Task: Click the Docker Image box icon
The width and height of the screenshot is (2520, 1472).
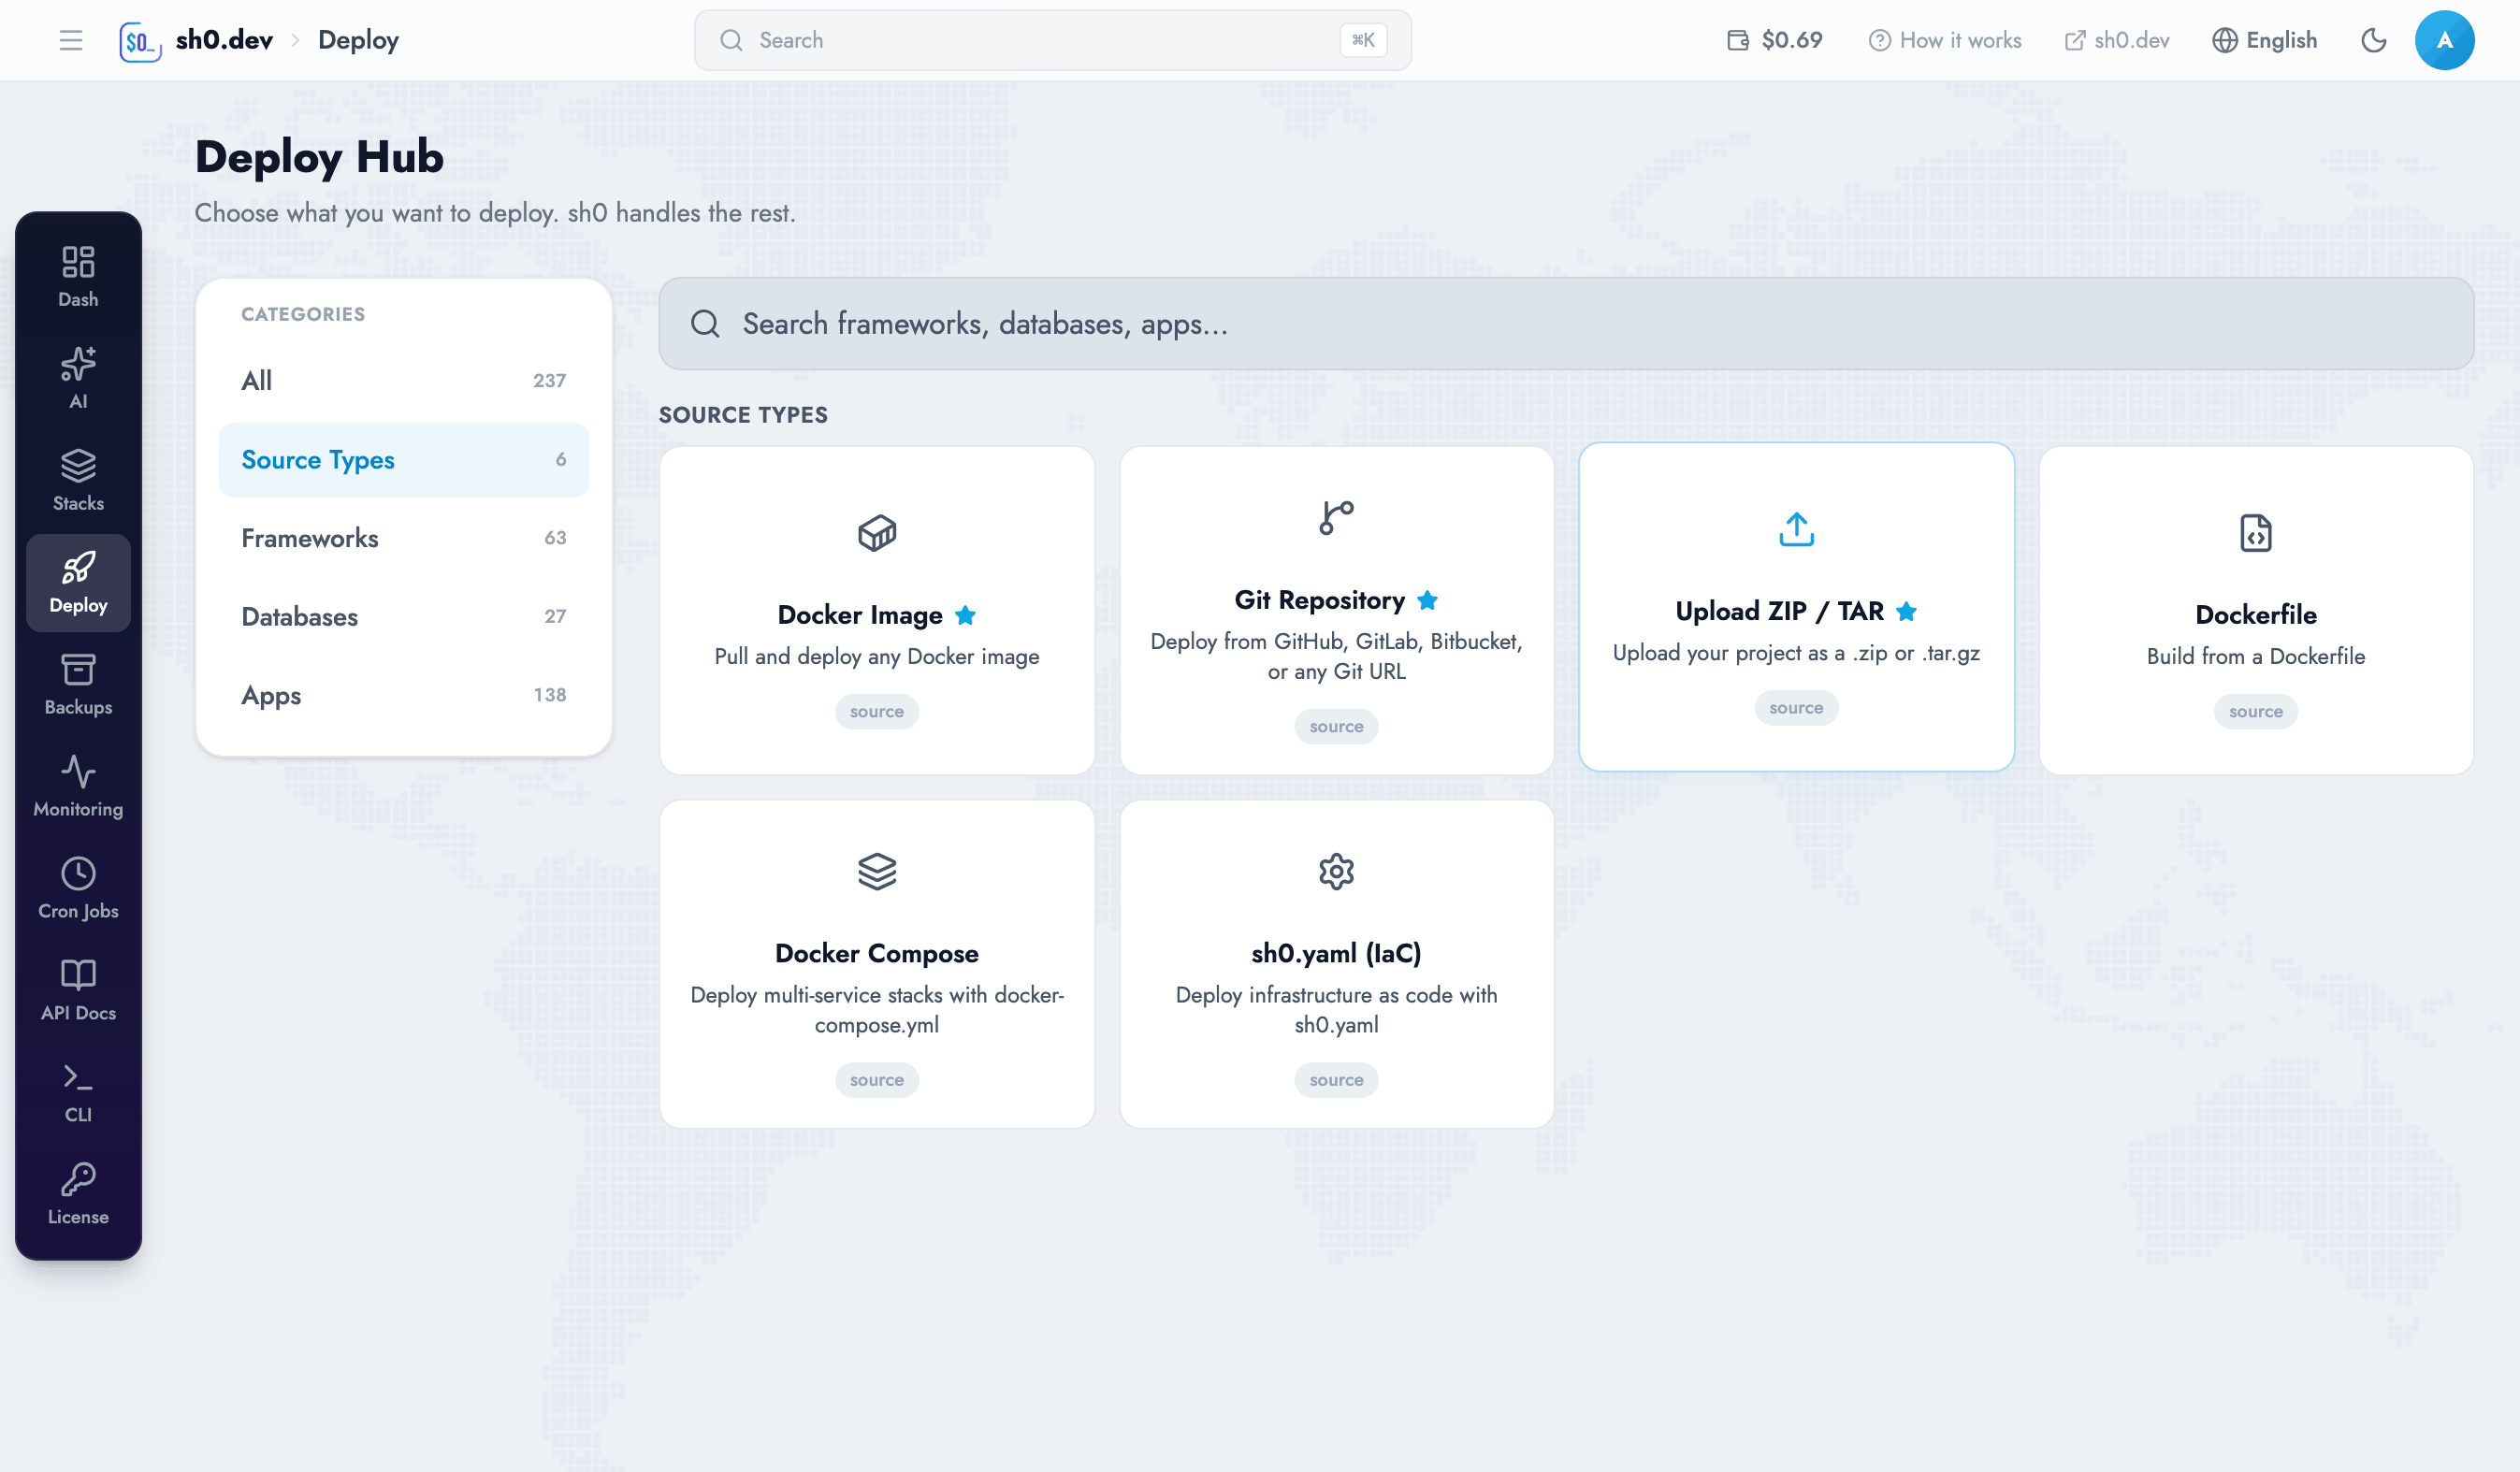Action: point(877,533)
